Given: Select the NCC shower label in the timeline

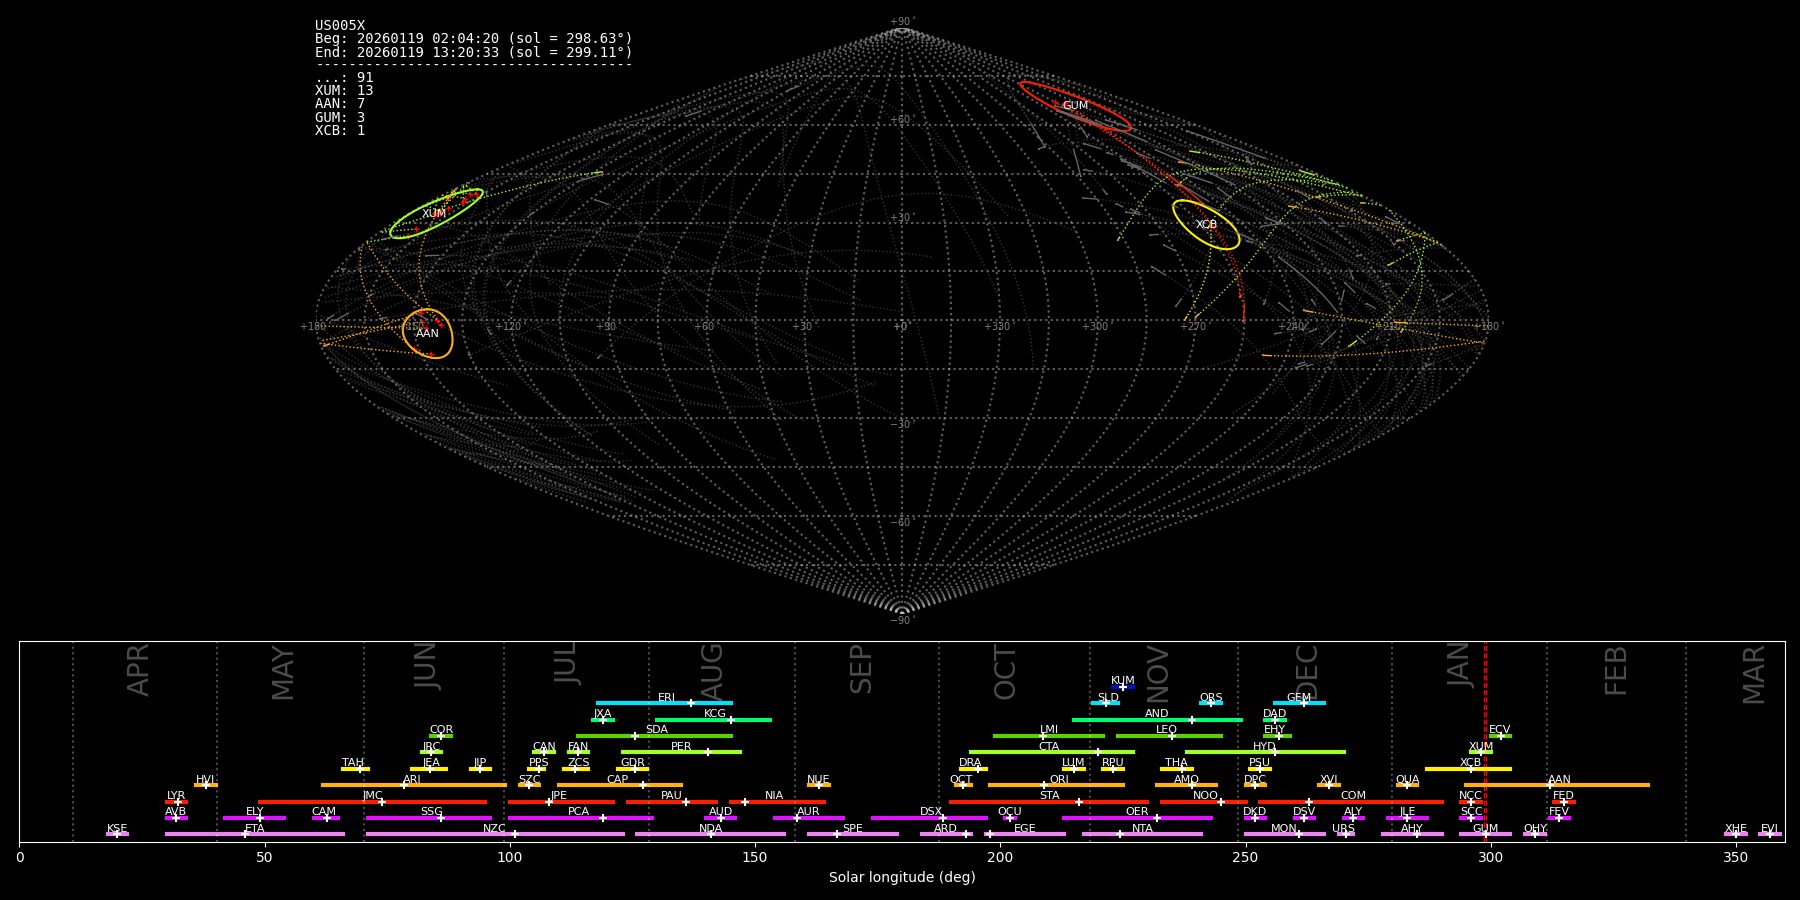Looking at the screenshot, I should (1470, 796).
